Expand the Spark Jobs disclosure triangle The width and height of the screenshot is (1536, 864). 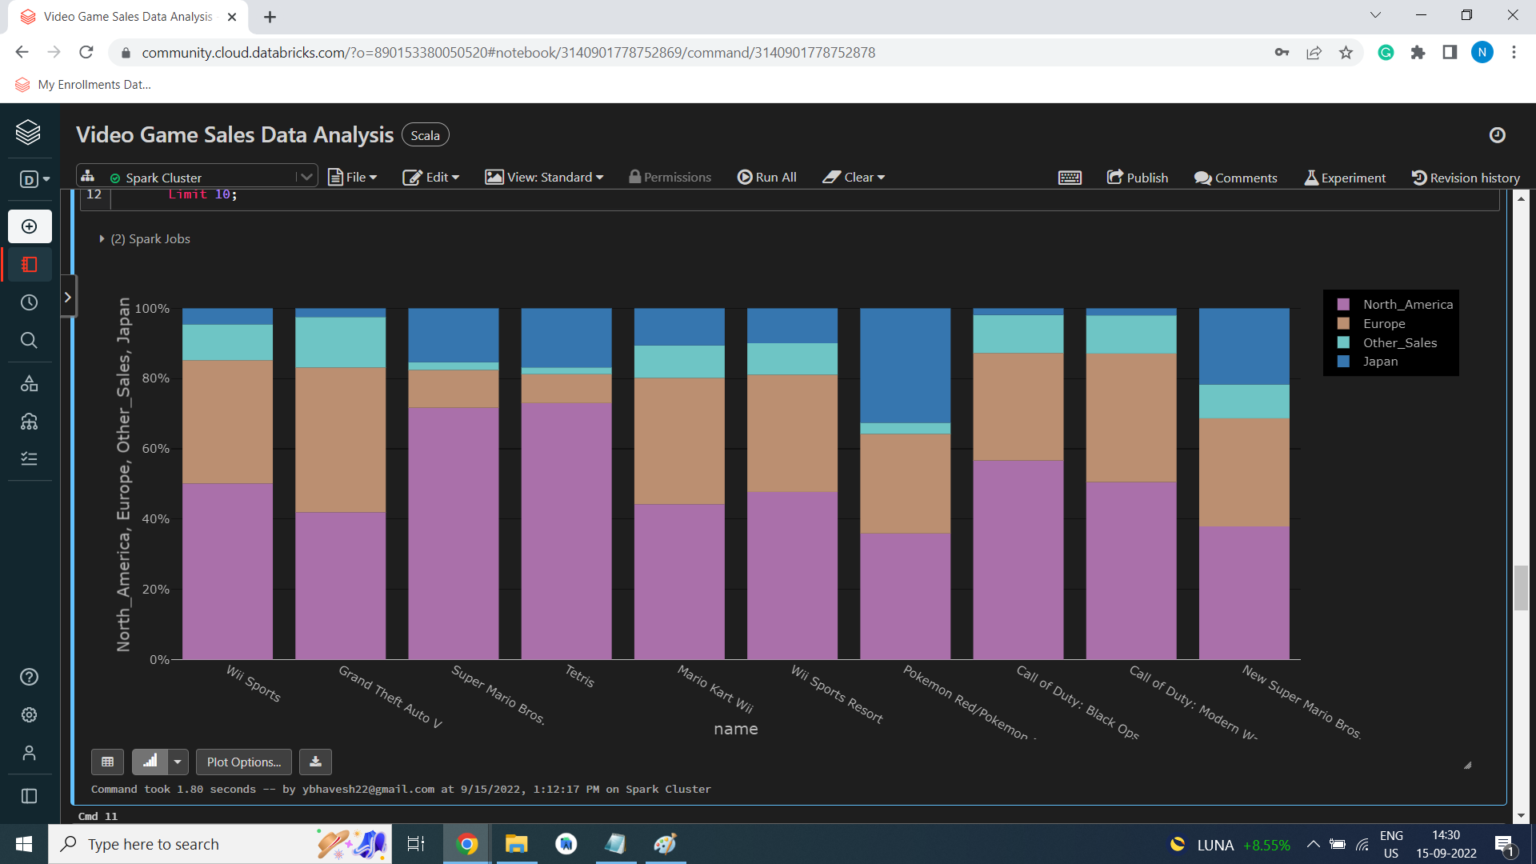(102, 239)
